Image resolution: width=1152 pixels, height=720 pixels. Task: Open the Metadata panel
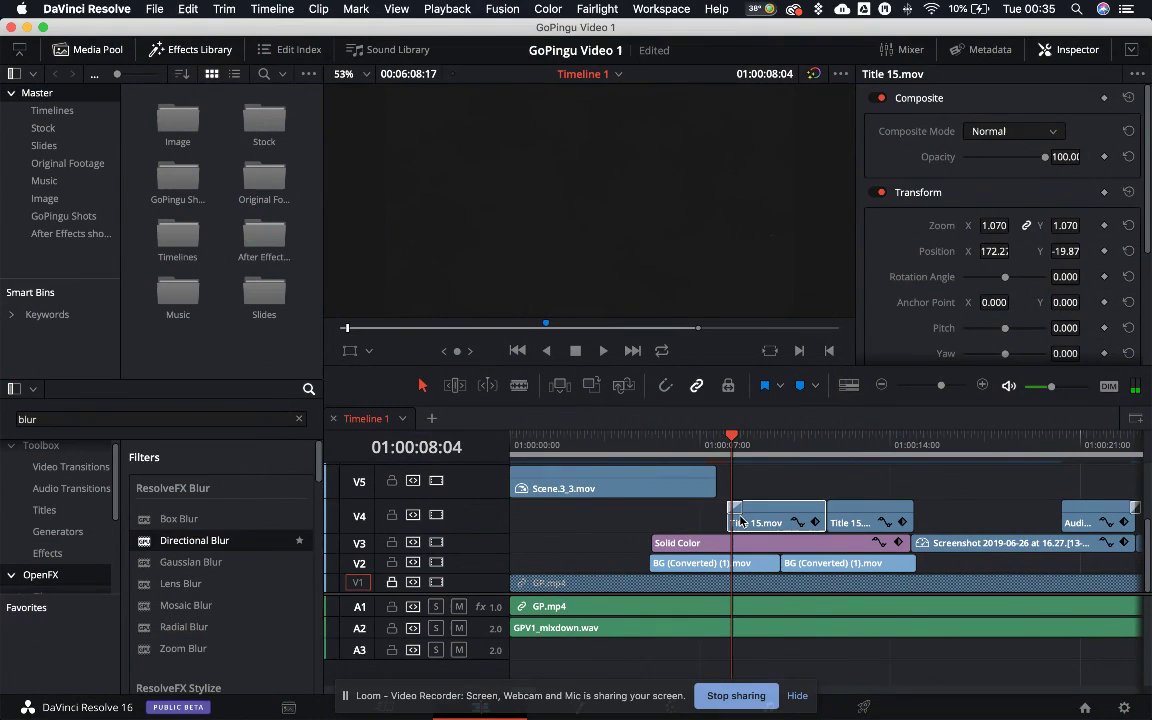(x=980, y=49)
